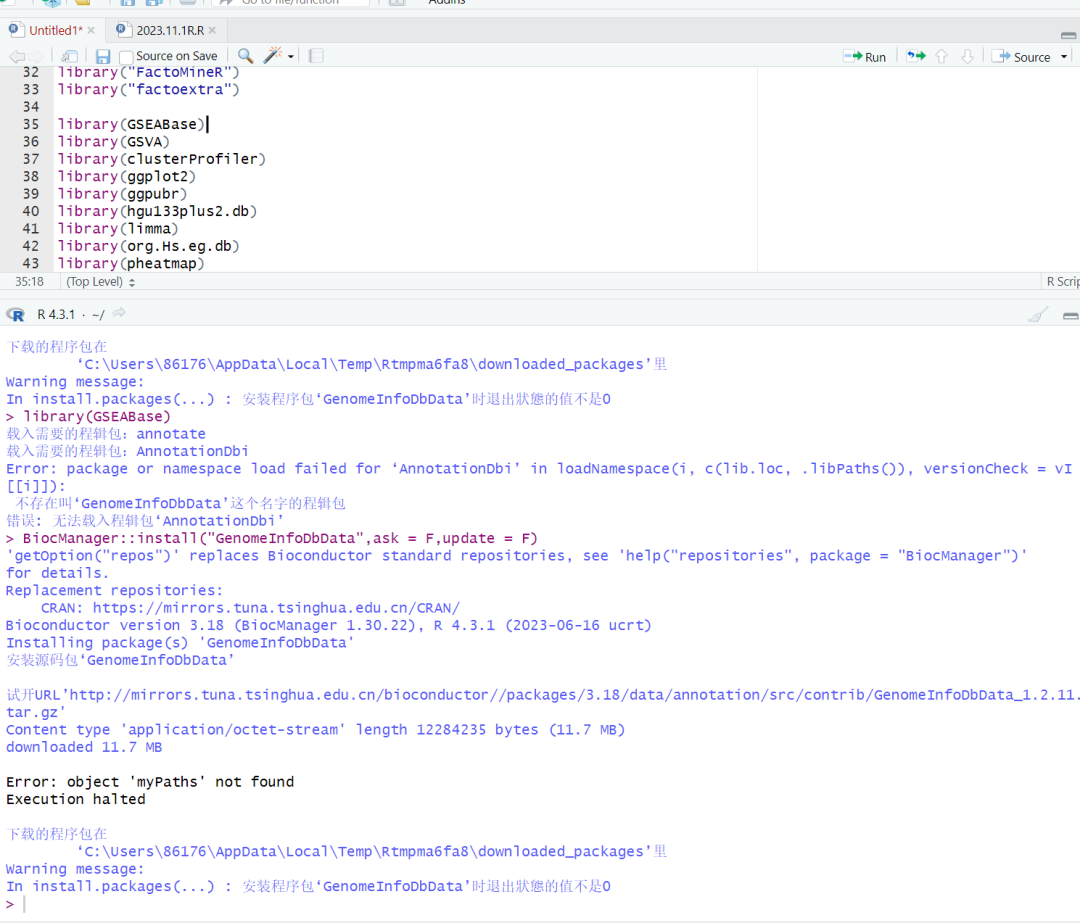Image resolution: width=1080 pixels, height=923 pixels.
Task: Place cursor on line 35 library(GSEABase)
Action: (x=132, y=124)
